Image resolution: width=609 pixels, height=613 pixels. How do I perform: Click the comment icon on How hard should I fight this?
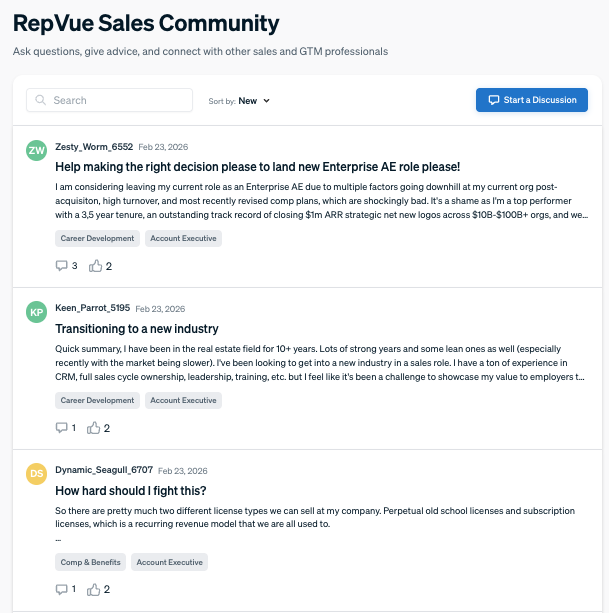[61, 589]
